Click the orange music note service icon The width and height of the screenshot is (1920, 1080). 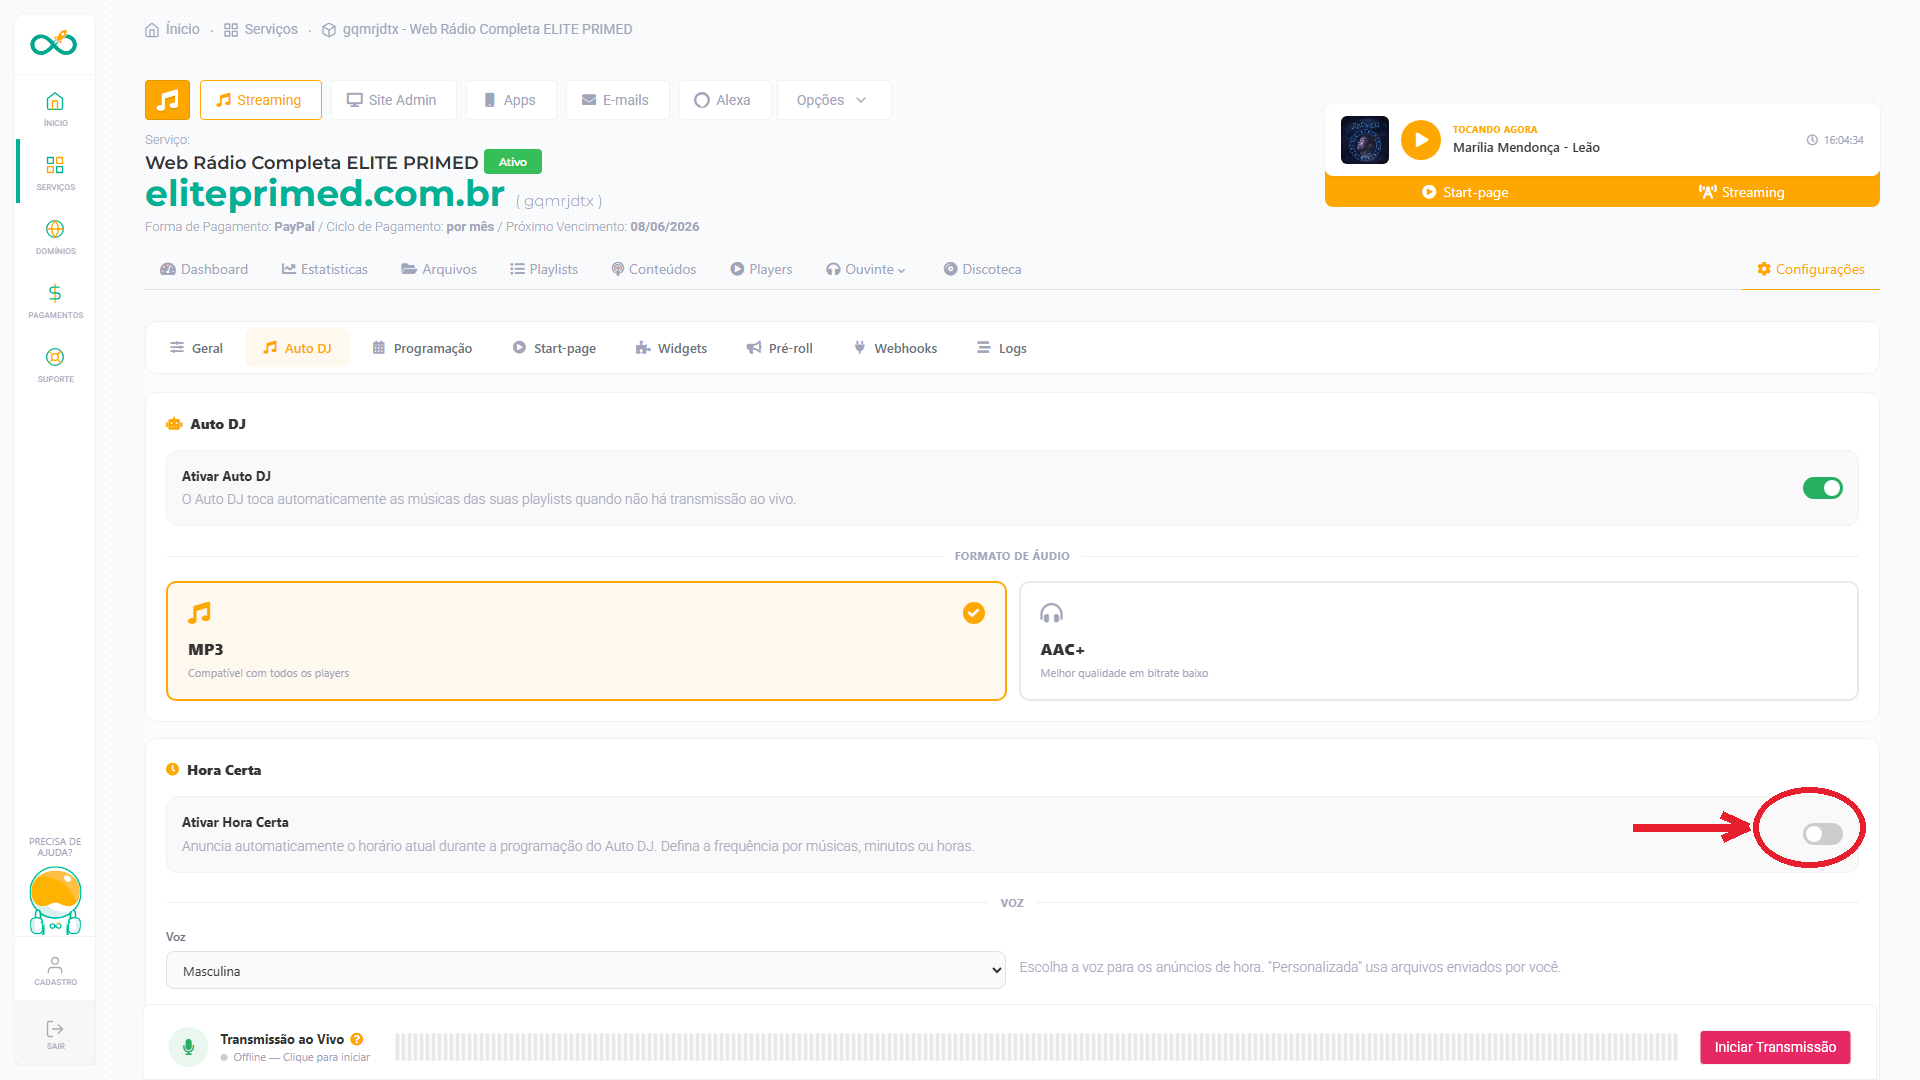pyautogui.click(x=167, y=100)
